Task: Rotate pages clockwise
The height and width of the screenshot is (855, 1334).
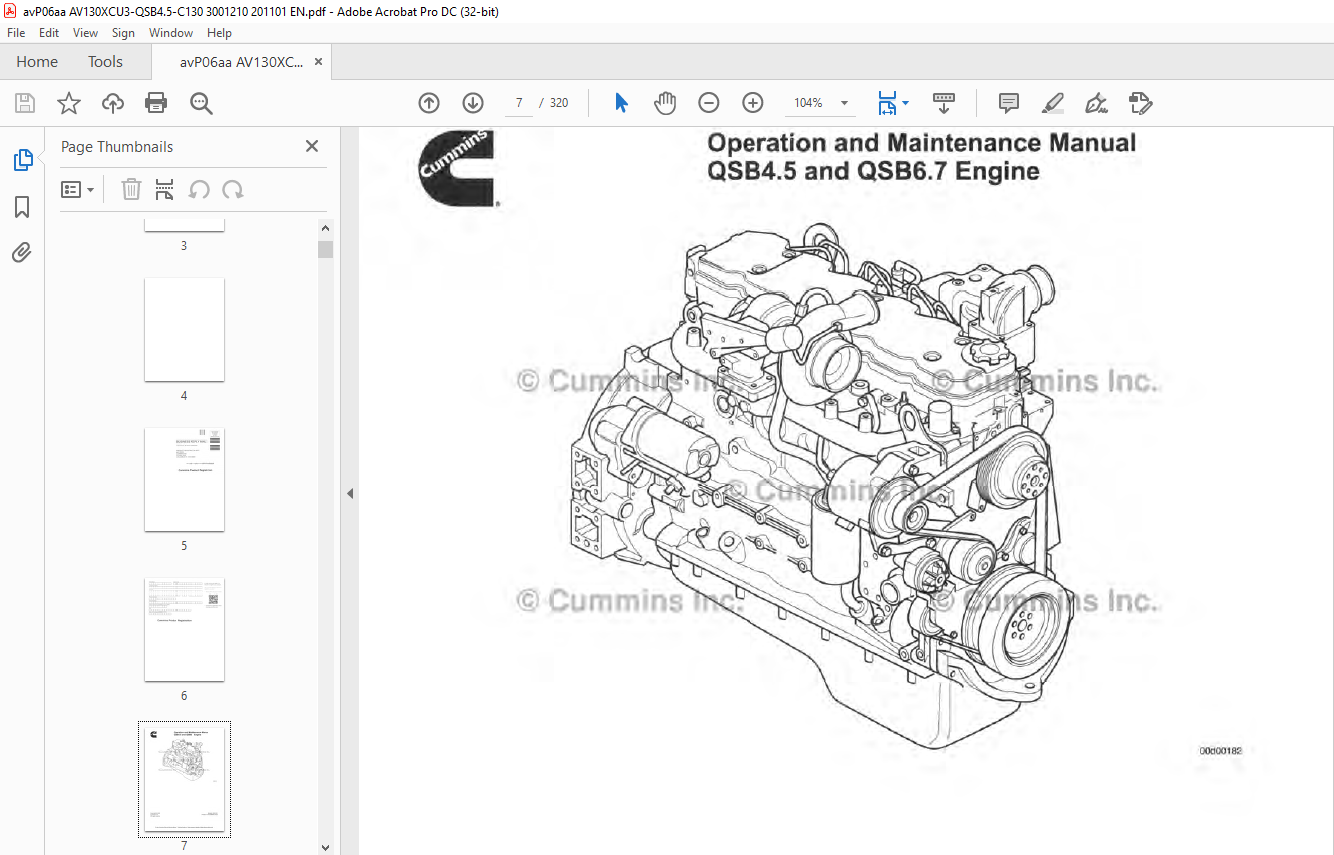Action: (x=233, y=189)
